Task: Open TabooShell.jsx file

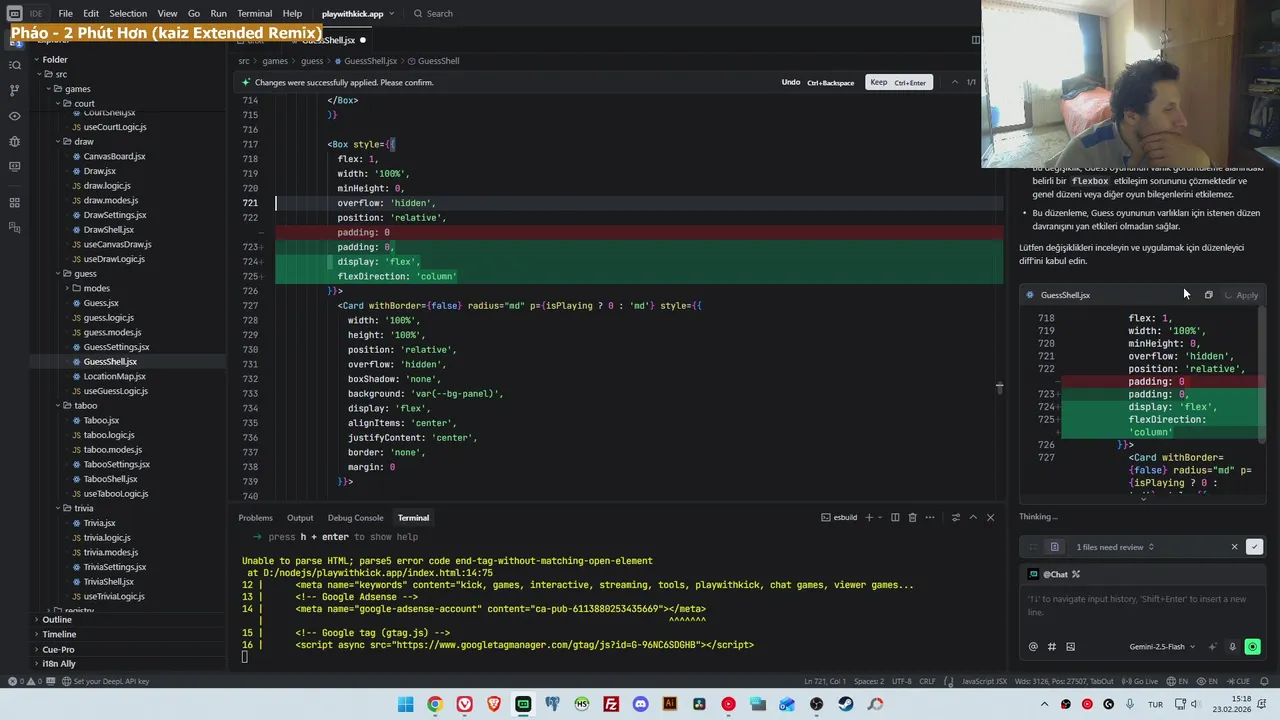Action: [108, 479]
